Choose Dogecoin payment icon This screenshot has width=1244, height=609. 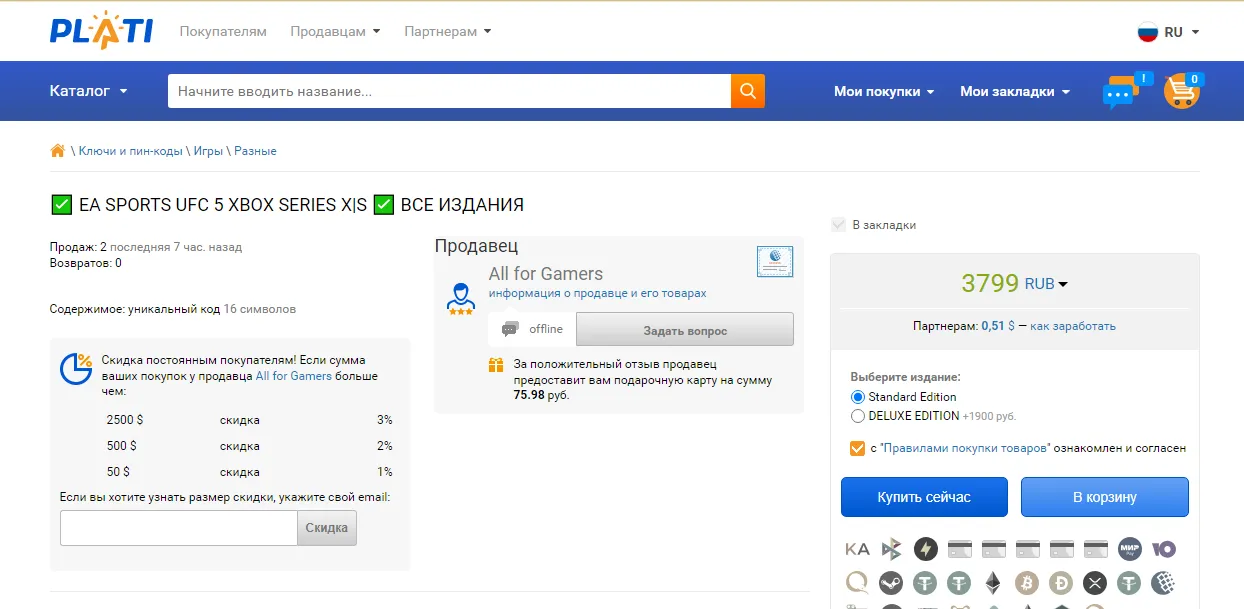[1061, 582]
